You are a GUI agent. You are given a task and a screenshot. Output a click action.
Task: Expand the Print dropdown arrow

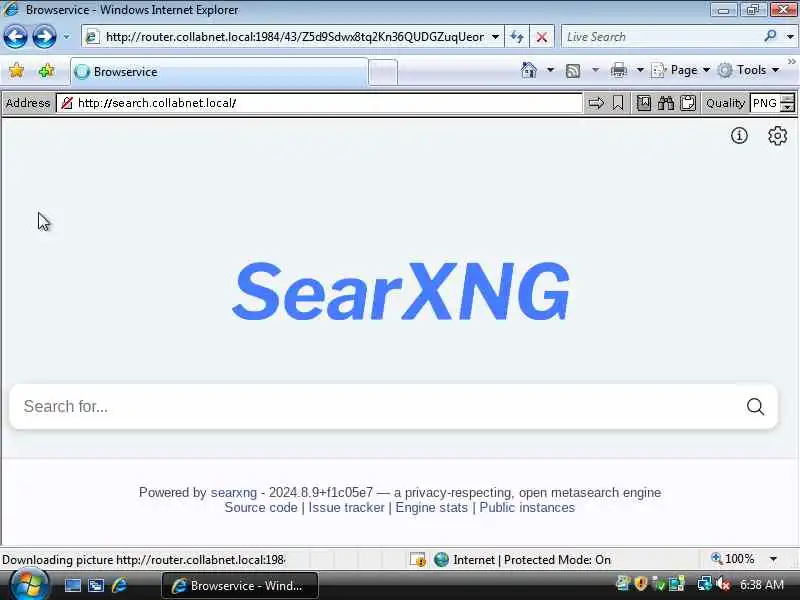coord(640,70)
